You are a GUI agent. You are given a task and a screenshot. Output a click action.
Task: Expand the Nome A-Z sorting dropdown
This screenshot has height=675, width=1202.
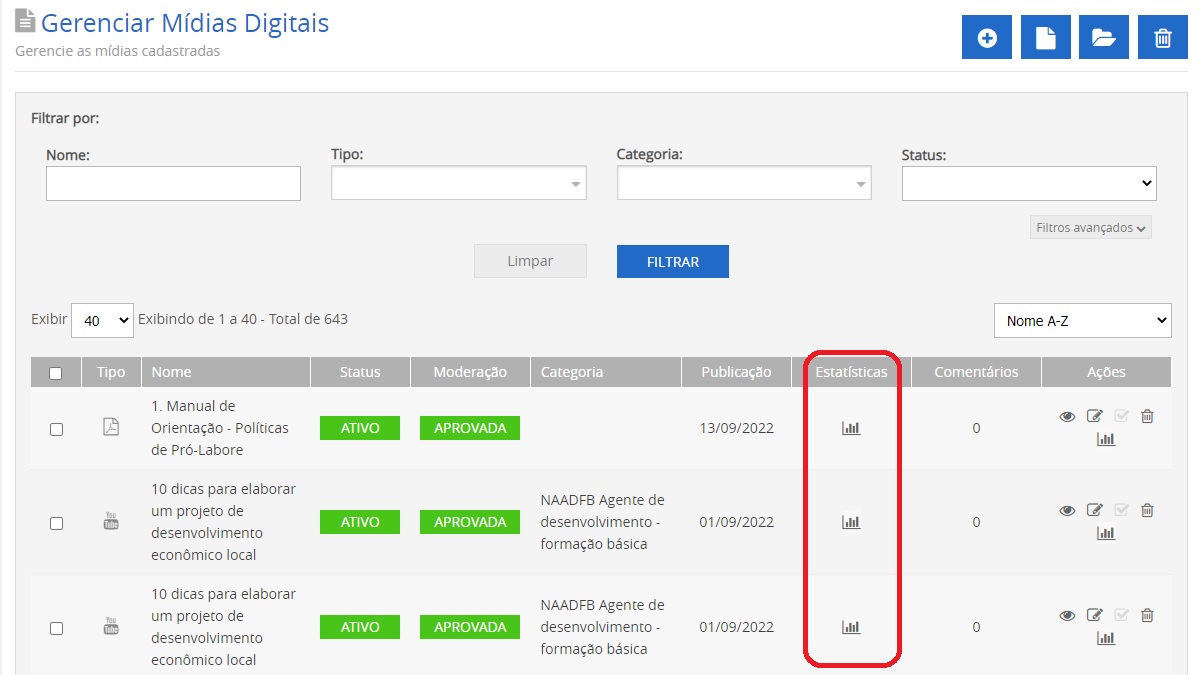tap(1082, 321)
